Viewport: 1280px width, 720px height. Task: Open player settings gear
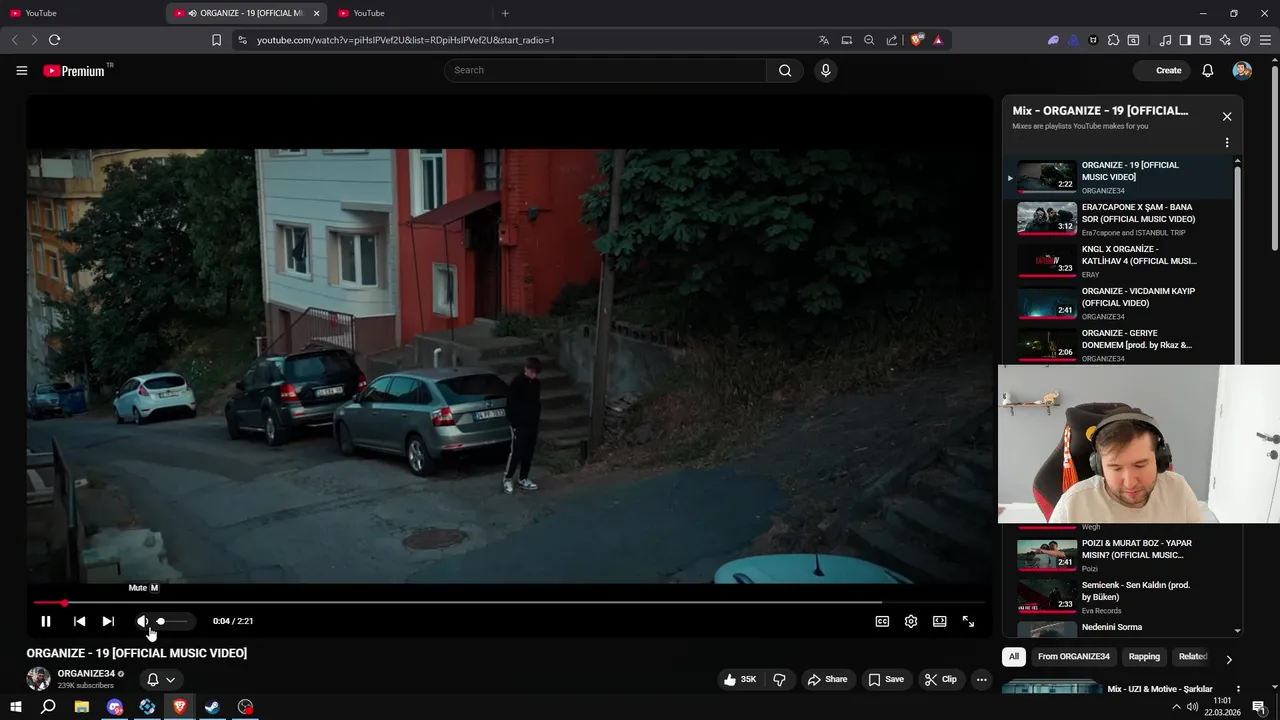pos(911,621)
